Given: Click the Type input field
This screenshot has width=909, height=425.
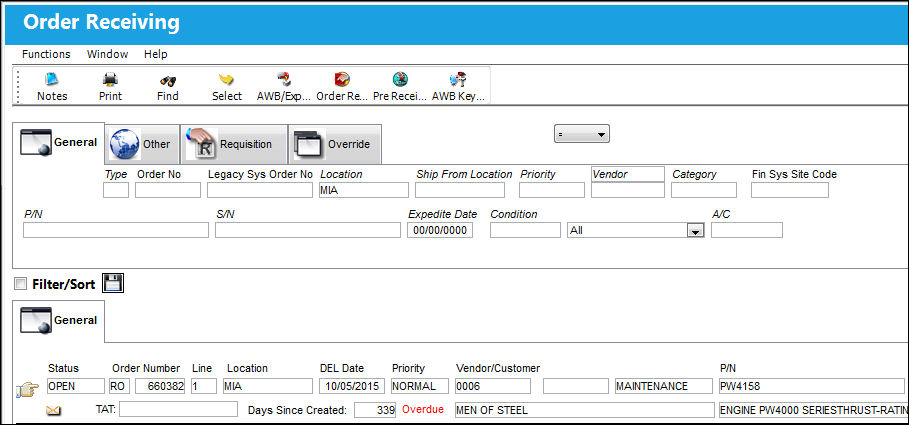Looking at the screenshot, I should tap(116, 190).
